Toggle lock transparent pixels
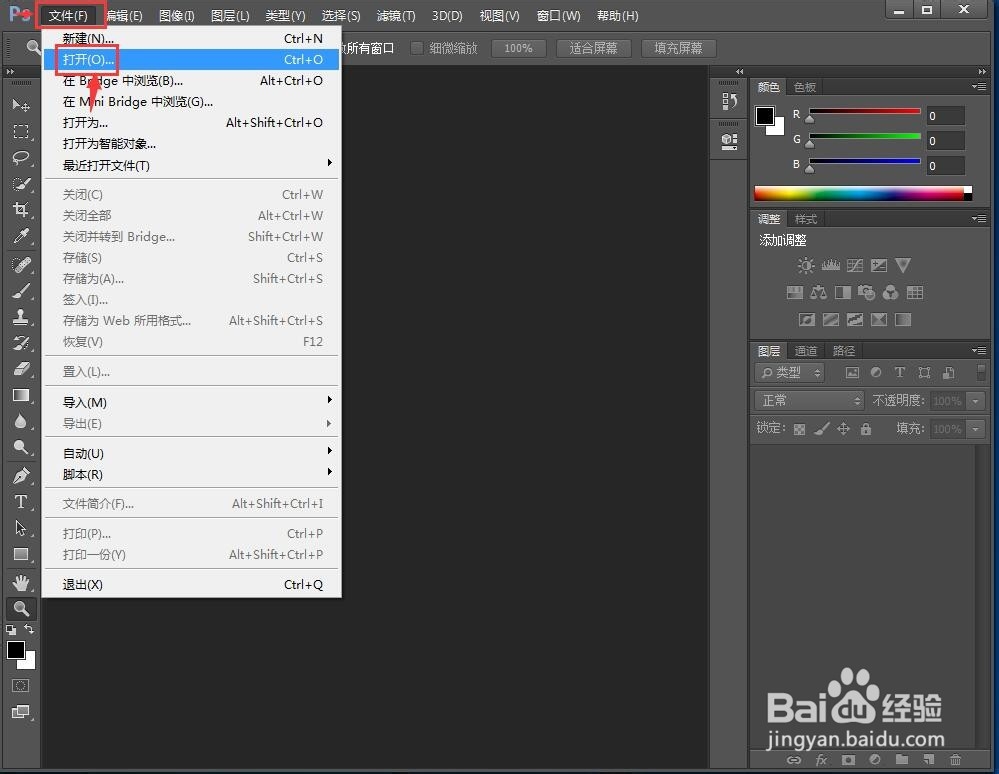 [799, 429]
